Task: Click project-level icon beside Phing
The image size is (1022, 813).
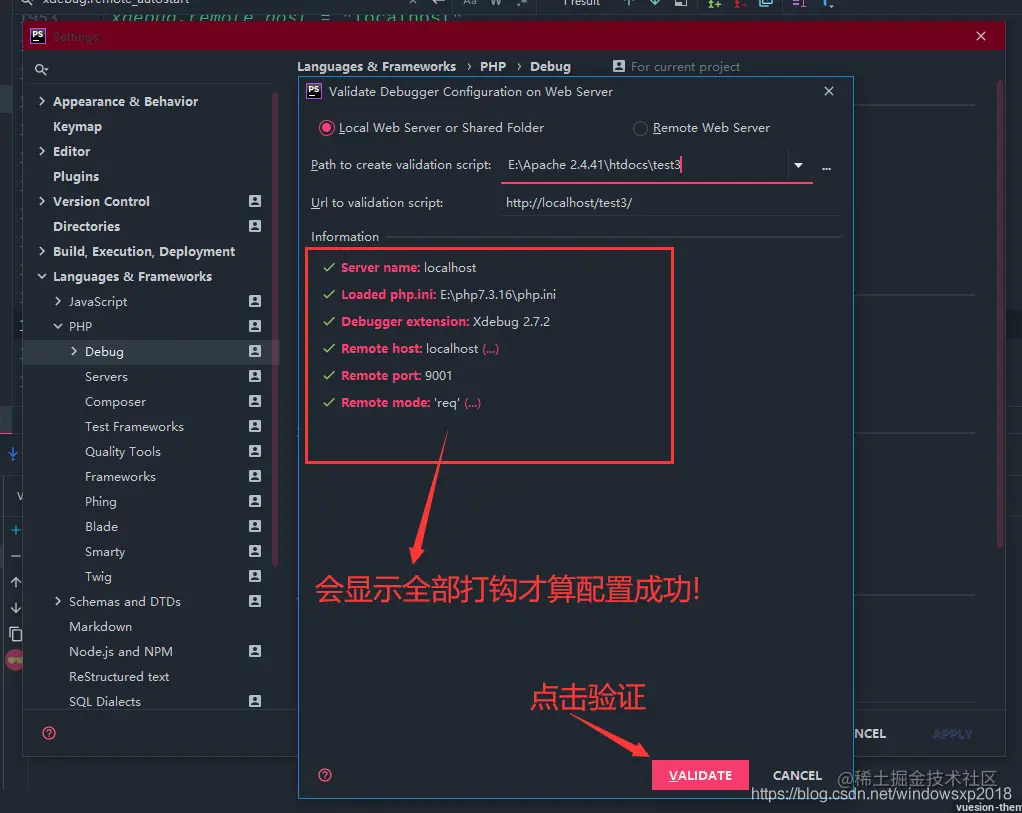Action: point(255,501)
